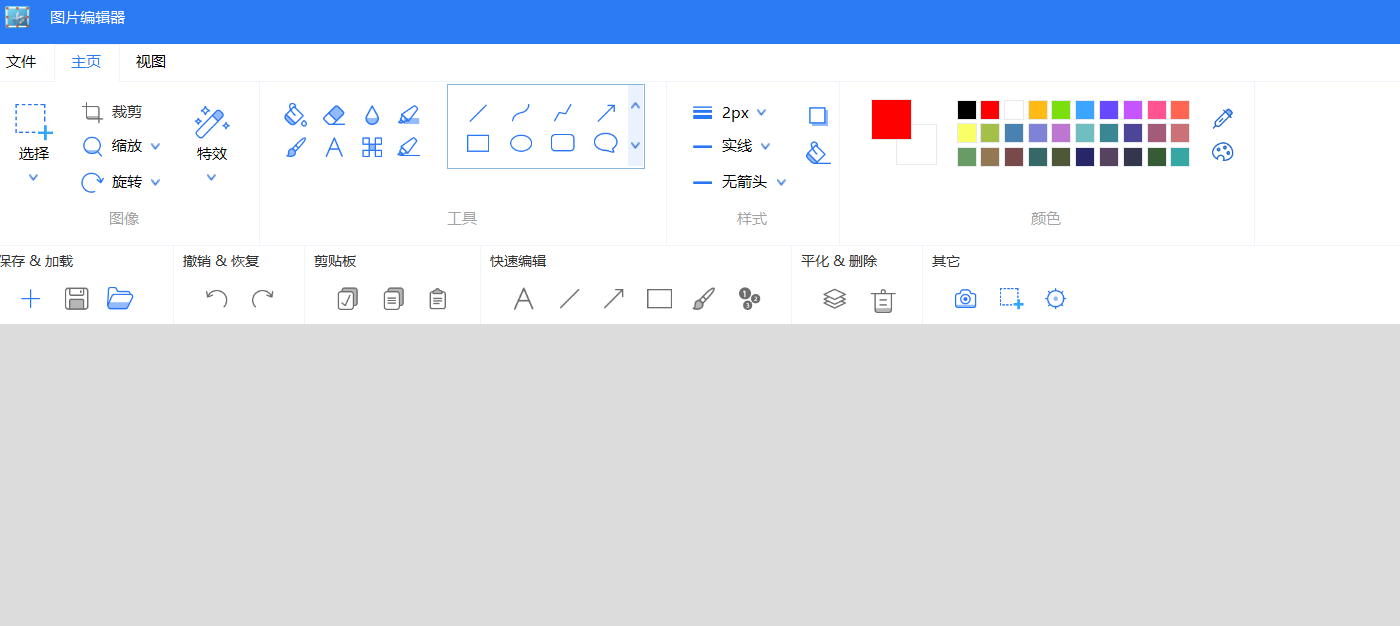Create a new image with plus icon

31,298
